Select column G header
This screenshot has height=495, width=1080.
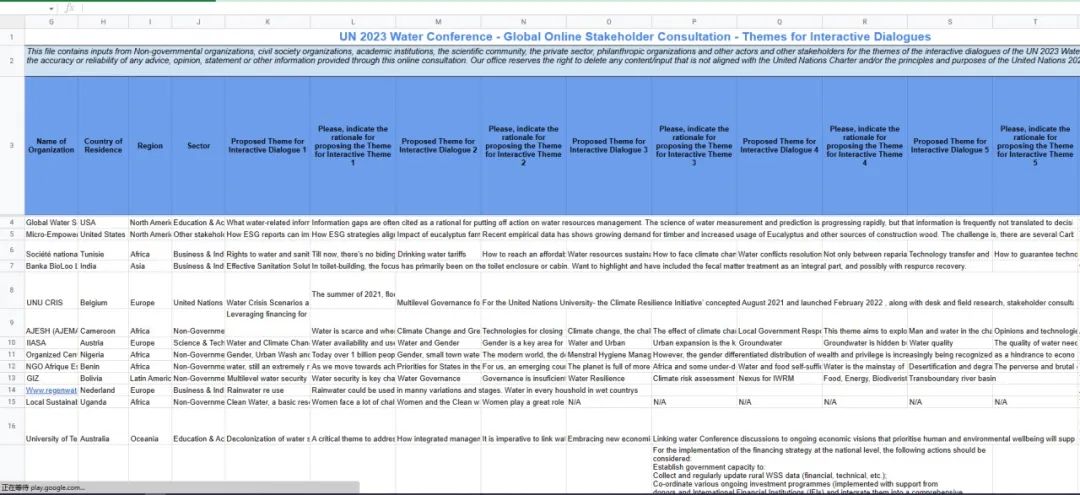(50, 21)
